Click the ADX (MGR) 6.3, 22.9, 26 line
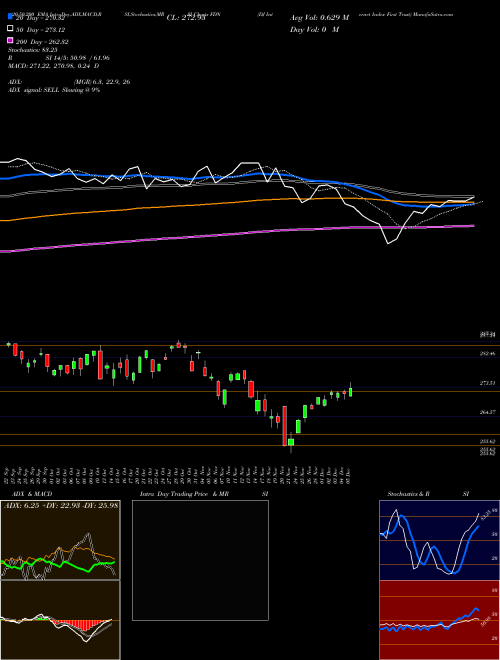 69,82
